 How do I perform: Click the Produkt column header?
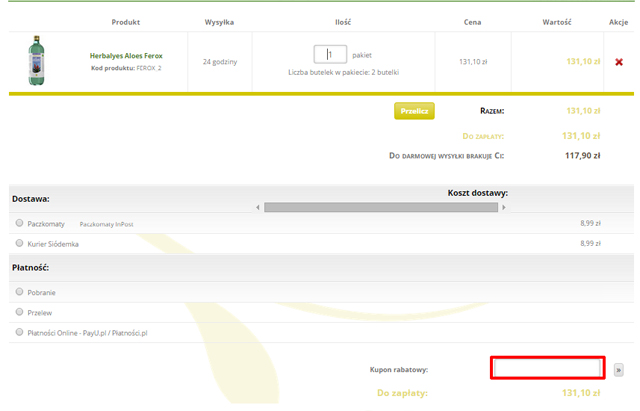[126, 21]
